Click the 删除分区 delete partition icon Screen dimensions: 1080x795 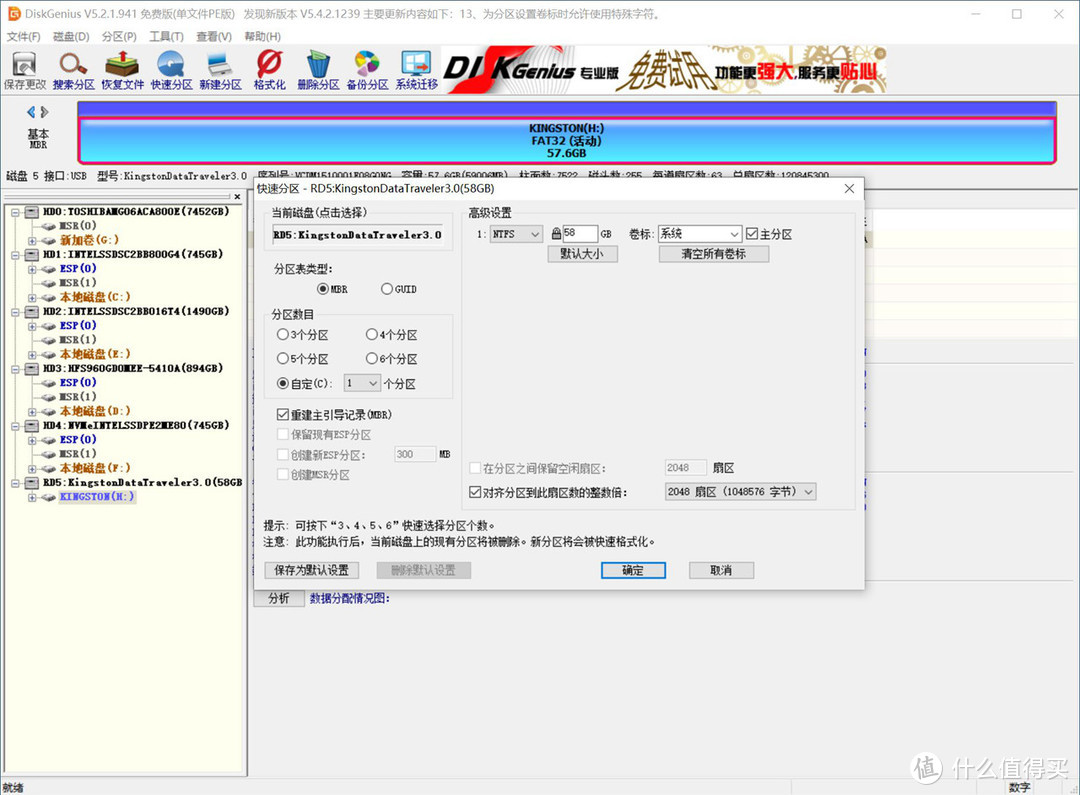pyautogui.click(x=317, y=68)
